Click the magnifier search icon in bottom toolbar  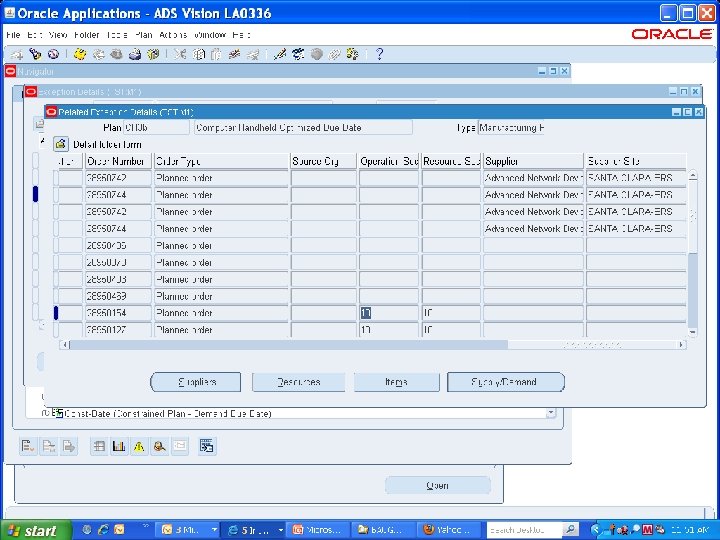point(159,446)
